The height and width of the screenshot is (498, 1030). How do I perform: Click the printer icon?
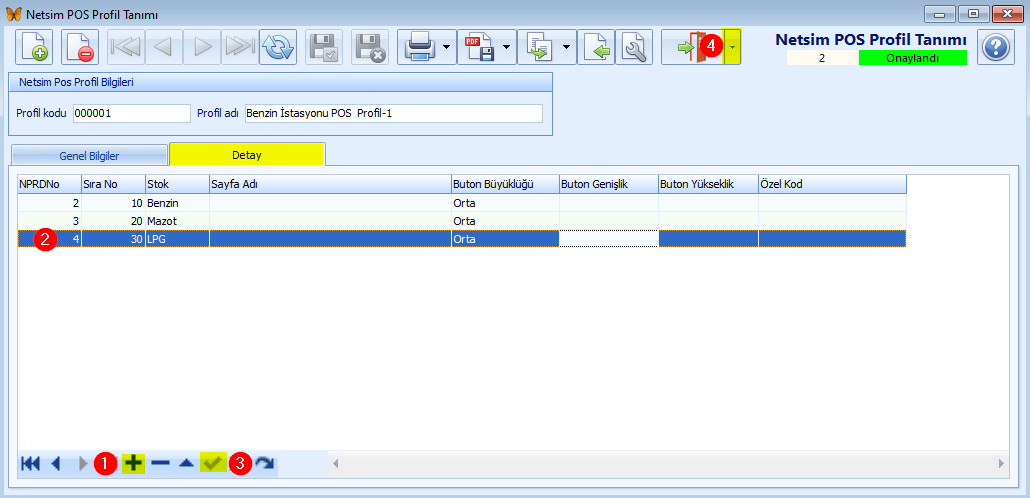tap(417, 47)
